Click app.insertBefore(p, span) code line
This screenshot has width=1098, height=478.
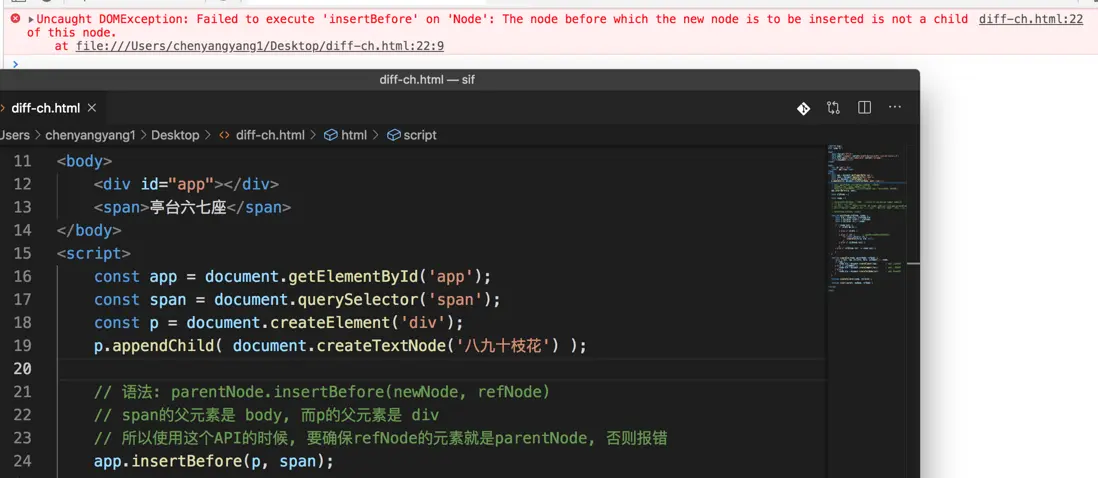tap(214, 461)
